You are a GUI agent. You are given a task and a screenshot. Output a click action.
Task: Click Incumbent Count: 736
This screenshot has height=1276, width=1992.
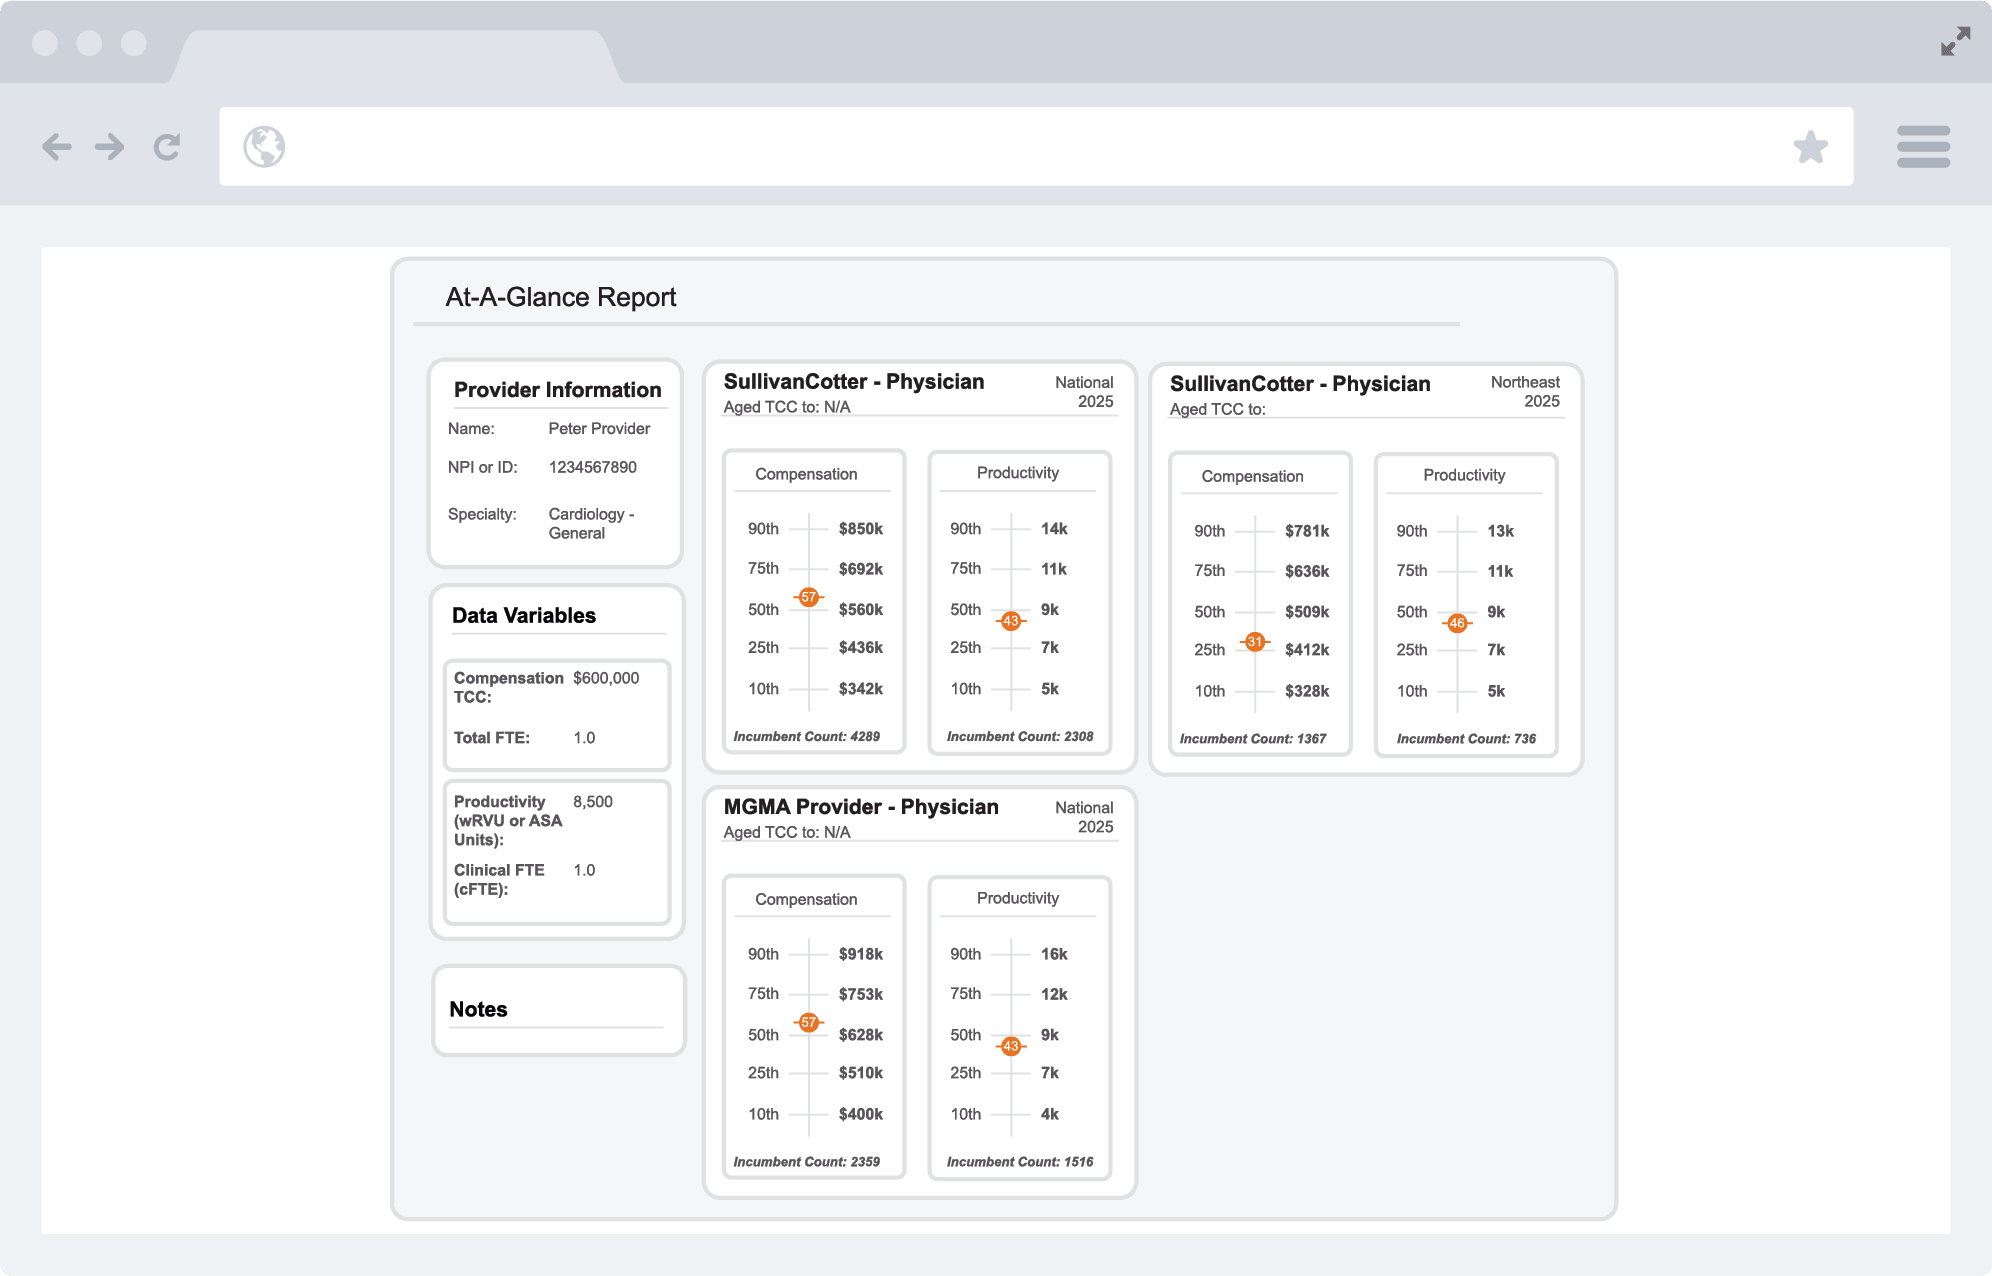coord(1466,738)
